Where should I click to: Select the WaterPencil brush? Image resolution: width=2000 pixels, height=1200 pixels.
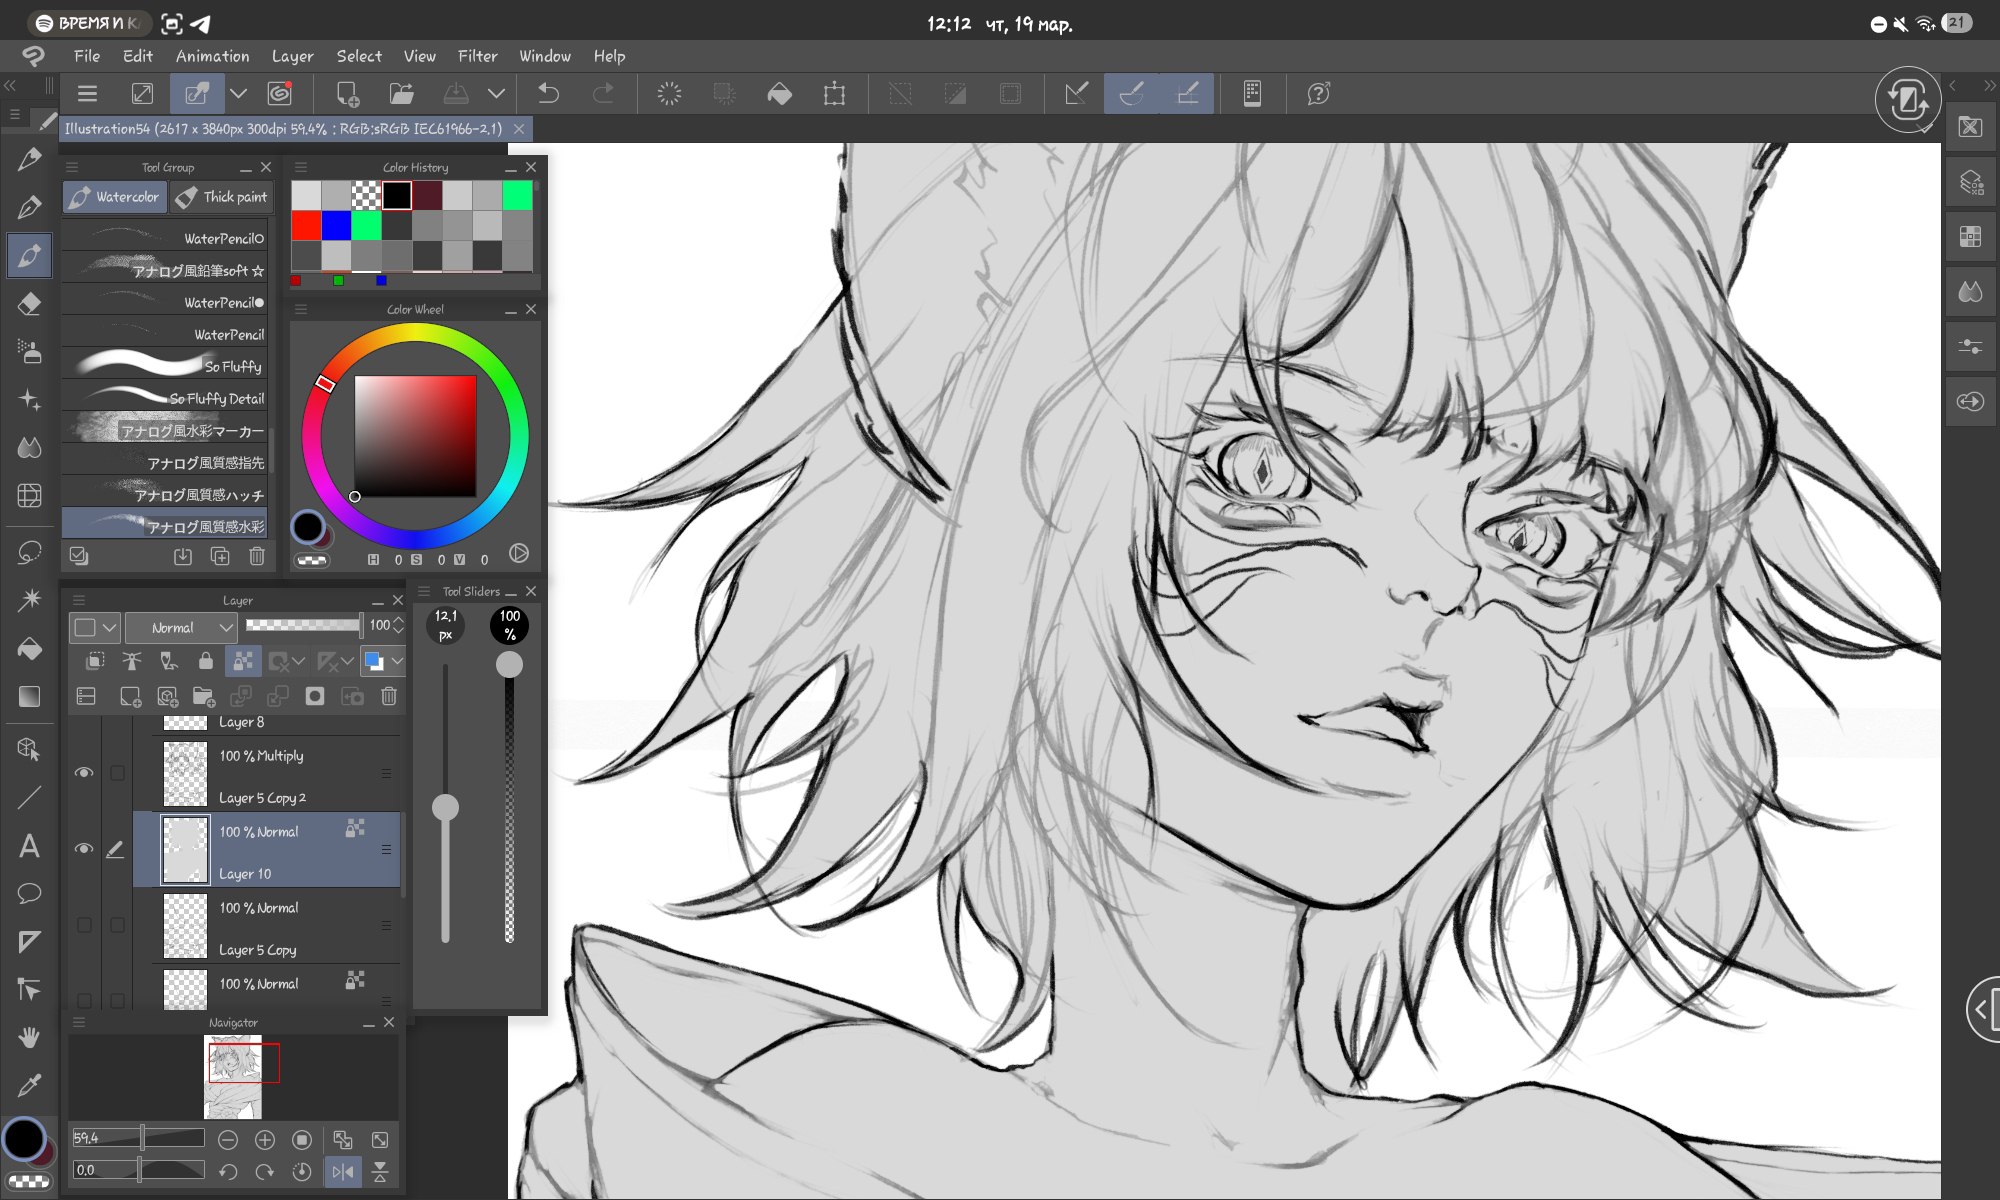[x=165, y=334]
